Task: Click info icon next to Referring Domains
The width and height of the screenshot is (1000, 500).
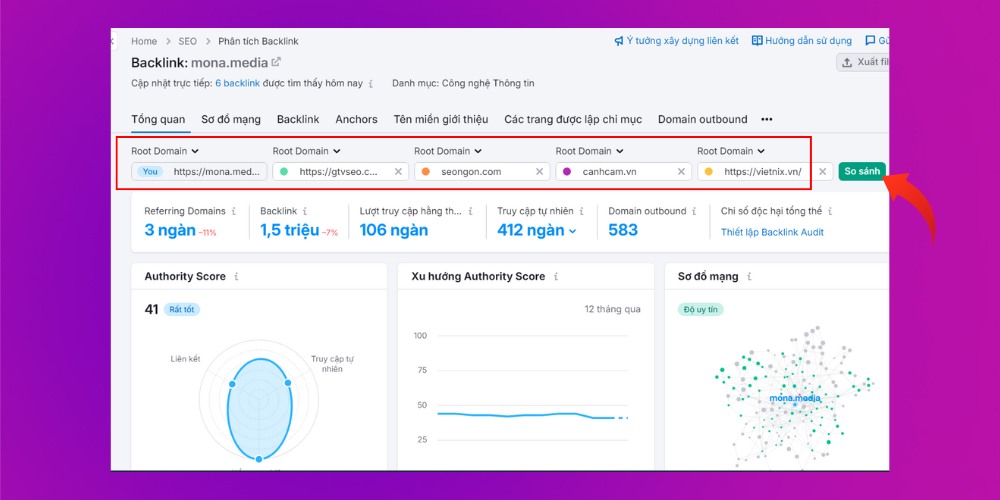Action: pyautogui.click(x=234, y=211)
